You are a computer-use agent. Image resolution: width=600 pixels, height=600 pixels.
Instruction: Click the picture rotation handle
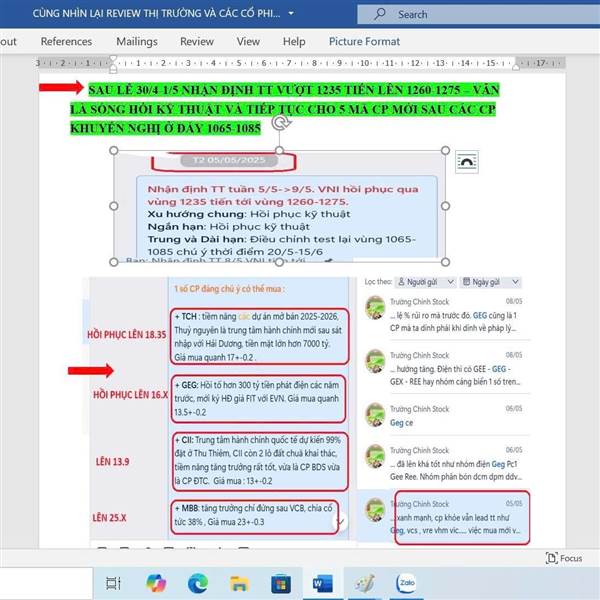point(281,122)
